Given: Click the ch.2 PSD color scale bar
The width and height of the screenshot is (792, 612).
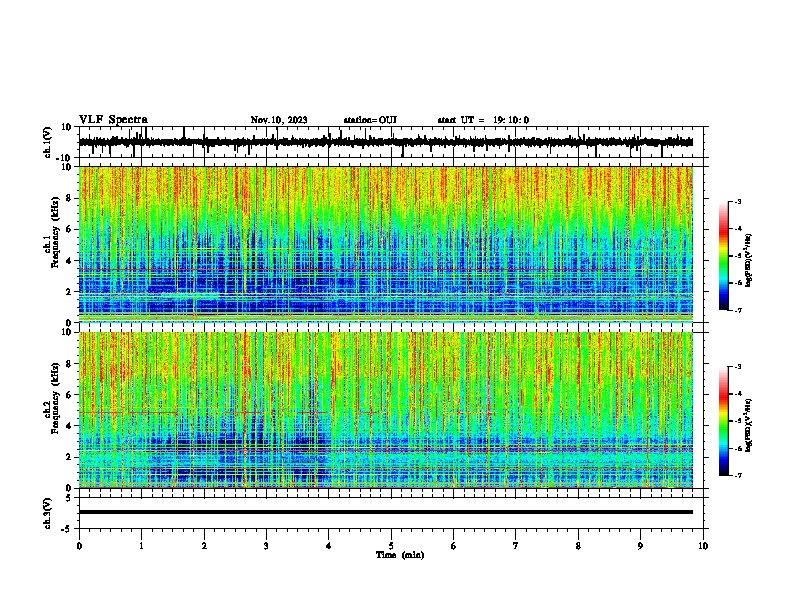Looking at the screenshot, I should [724, 421].
